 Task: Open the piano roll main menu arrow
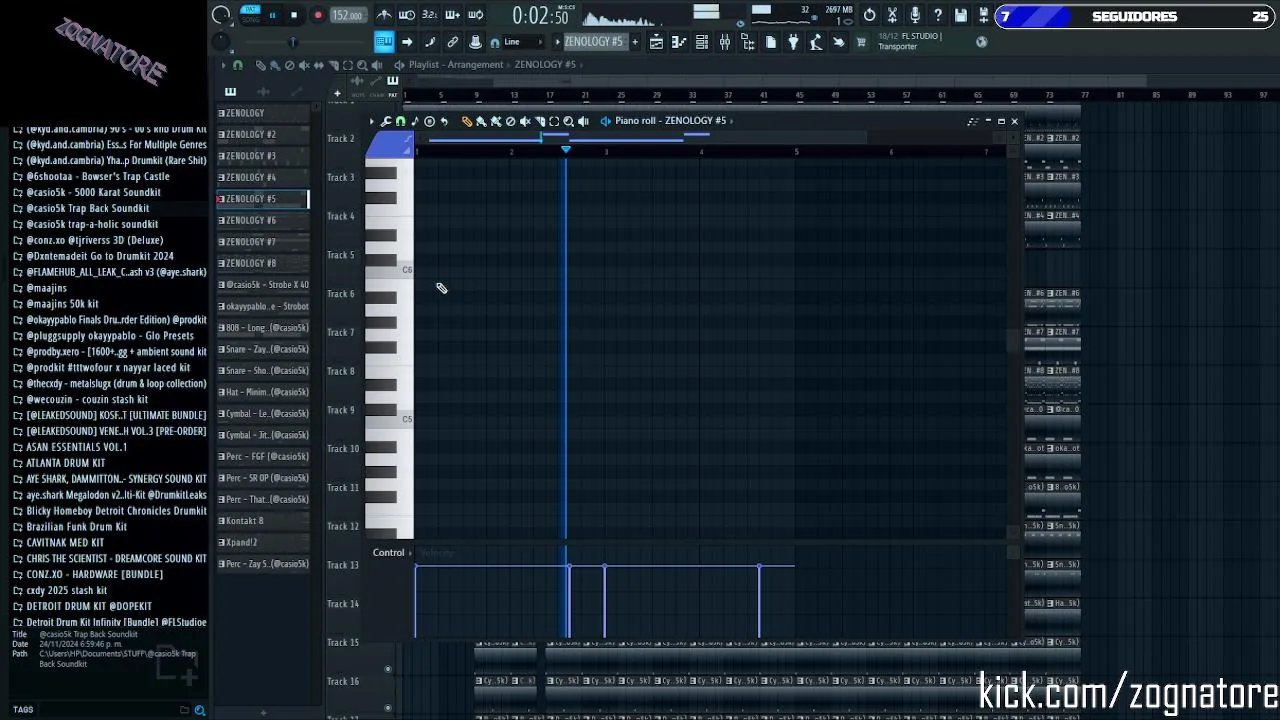click(372, 121)
